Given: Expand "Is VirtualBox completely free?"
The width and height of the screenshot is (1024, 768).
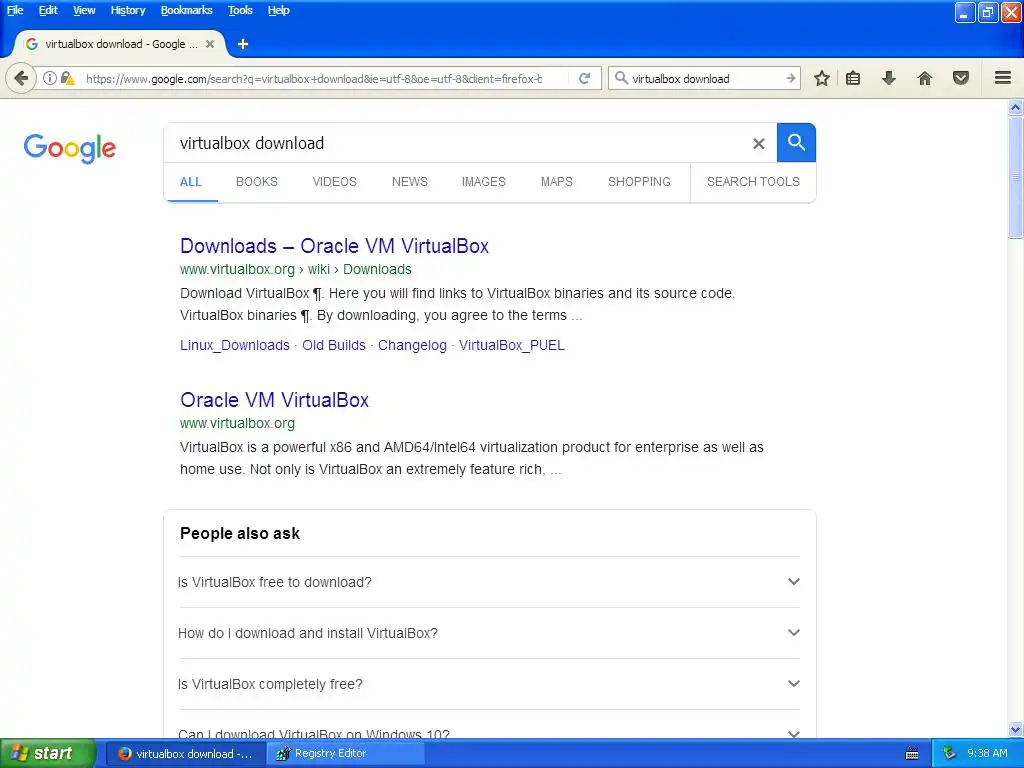Looking at the screenshot, I should [488, 684].
